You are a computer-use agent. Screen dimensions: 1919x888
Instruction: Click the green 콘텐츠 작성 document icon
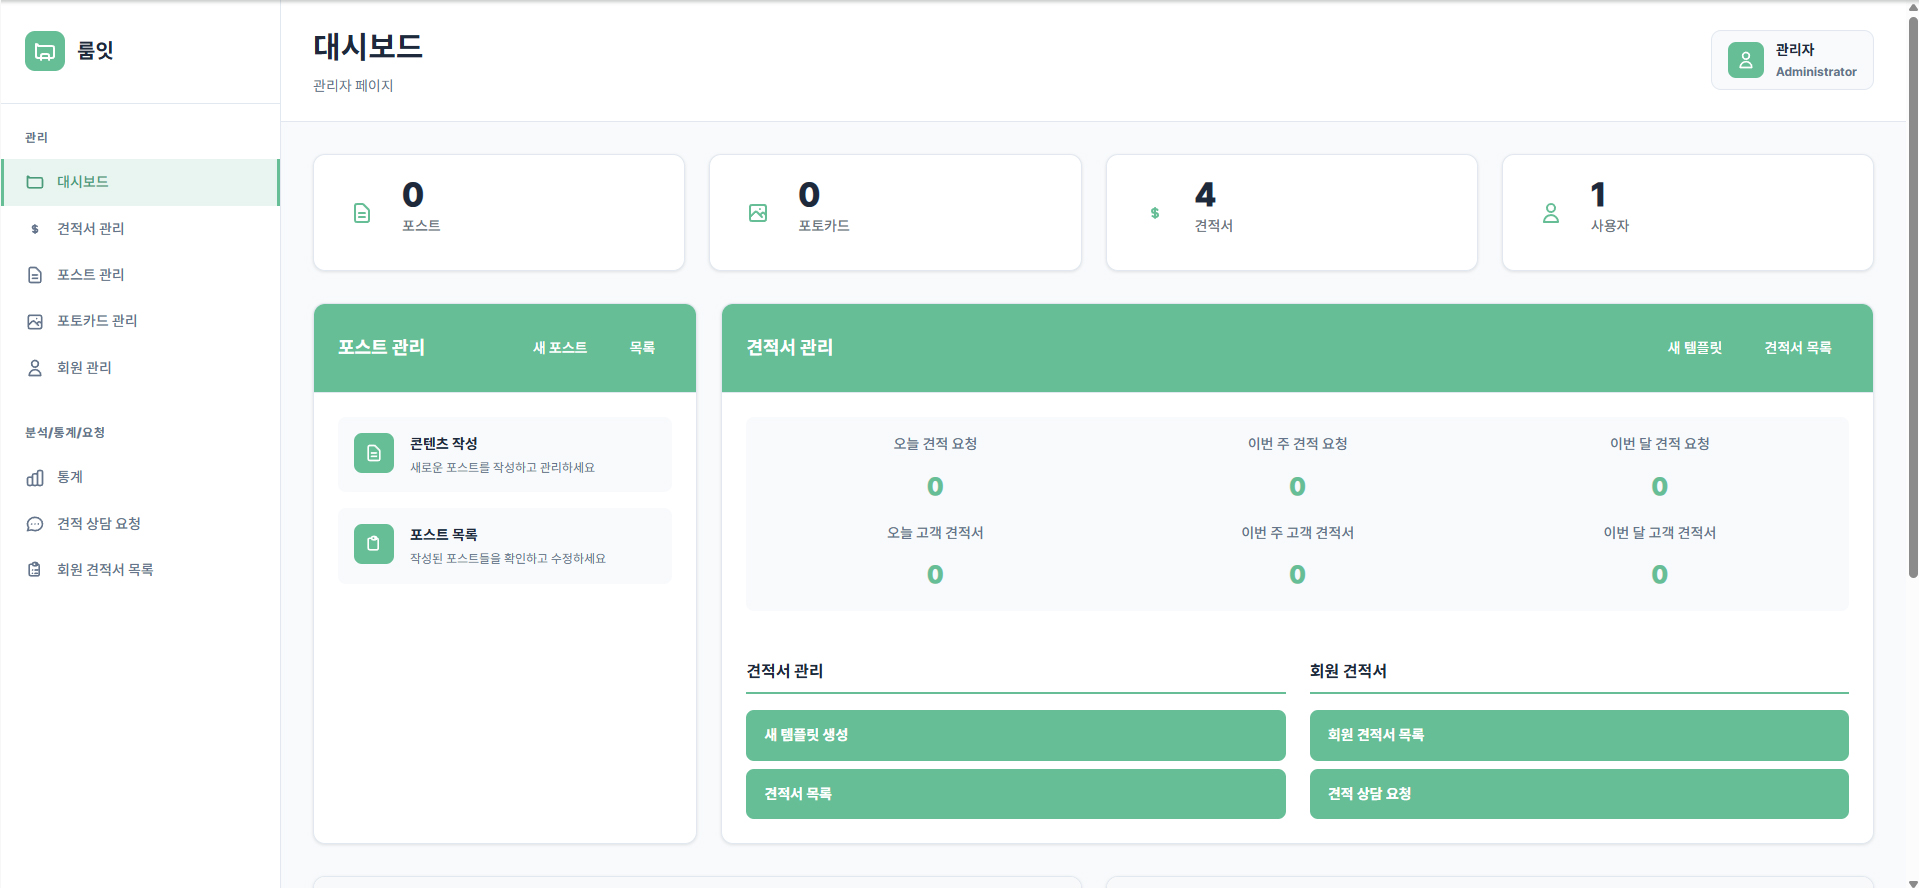(373, 453)
